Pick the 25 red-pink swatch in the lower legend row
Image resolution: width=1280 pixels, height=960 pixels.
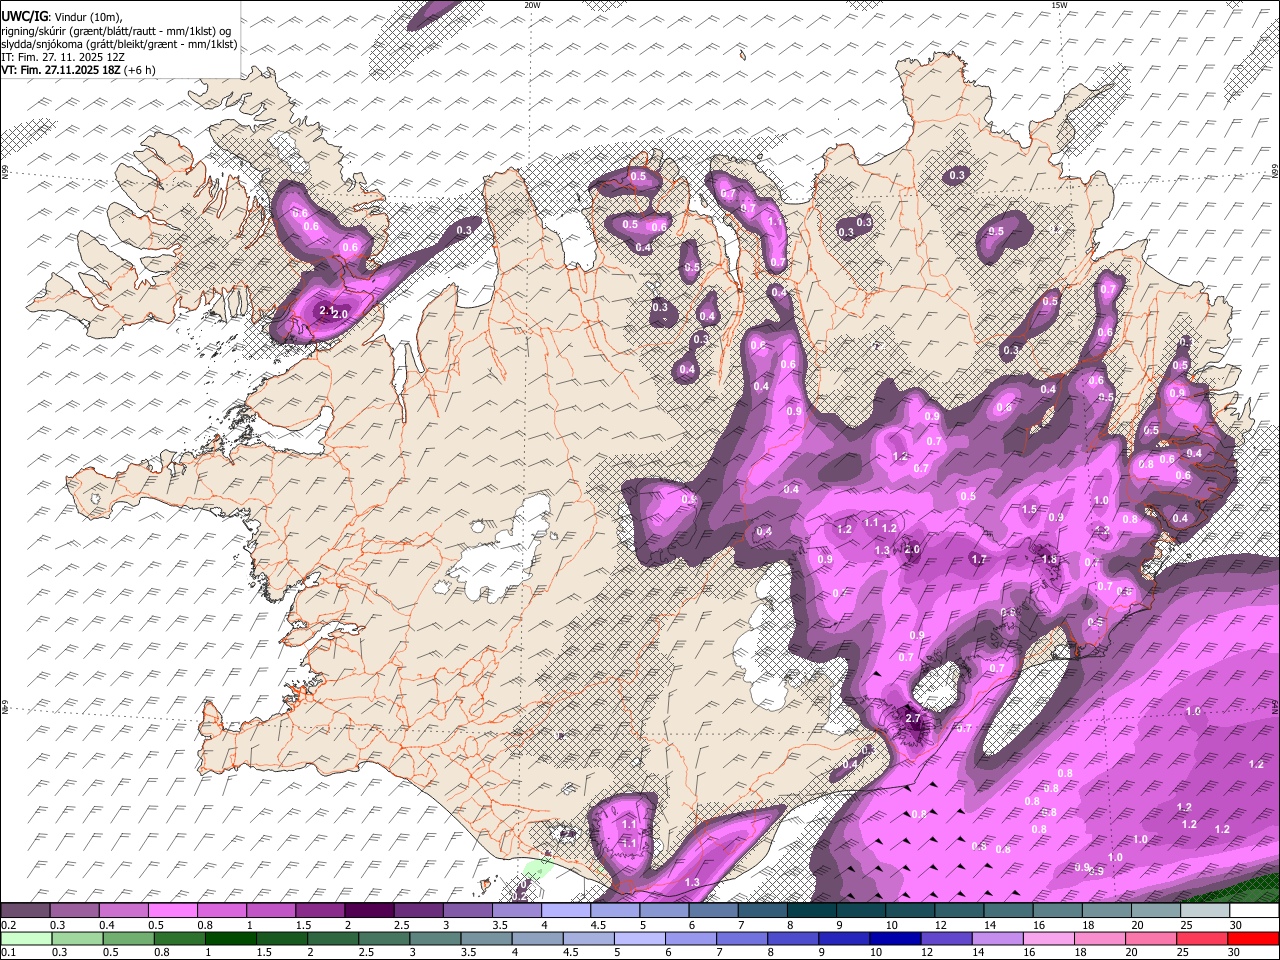(x=1201, y=939)
